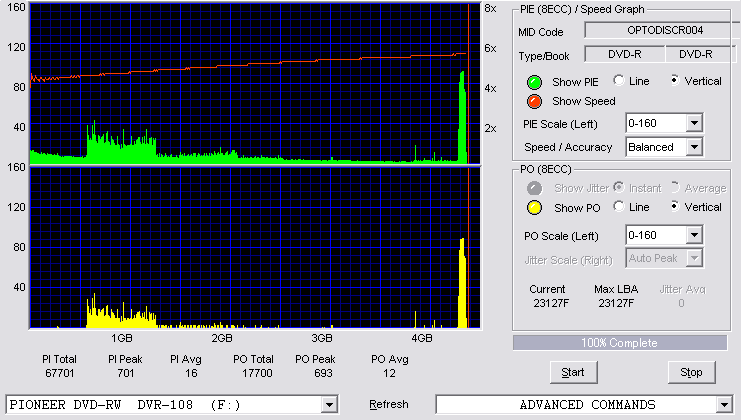The image size is (742, 420).
Task: Click the PI Avg value 16
Action: click(191, 374)
